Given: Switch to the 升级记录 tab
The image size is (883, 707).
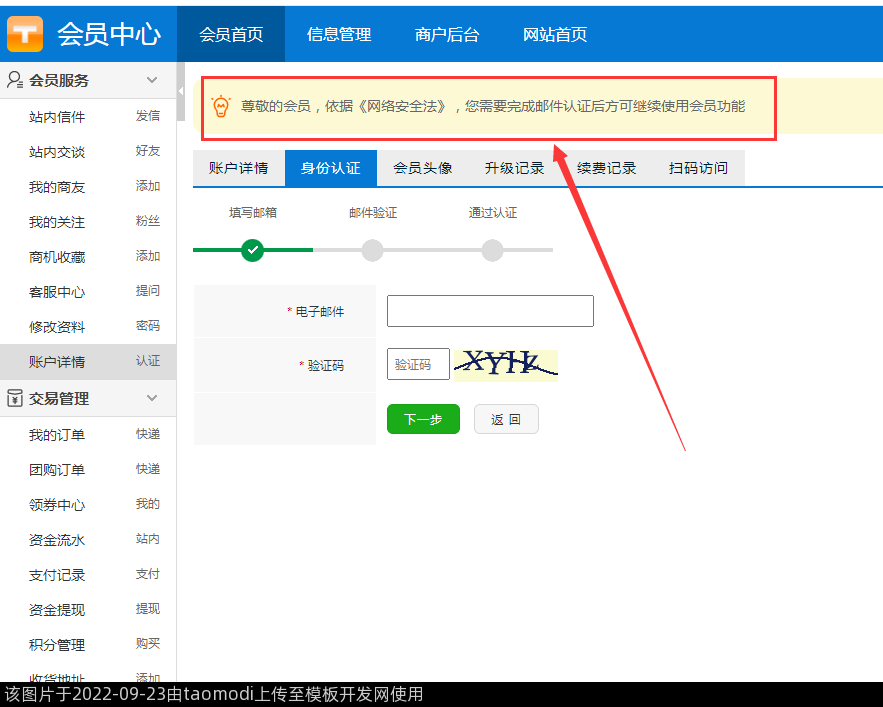Looking at the screenshot, I should pos(515,168).
